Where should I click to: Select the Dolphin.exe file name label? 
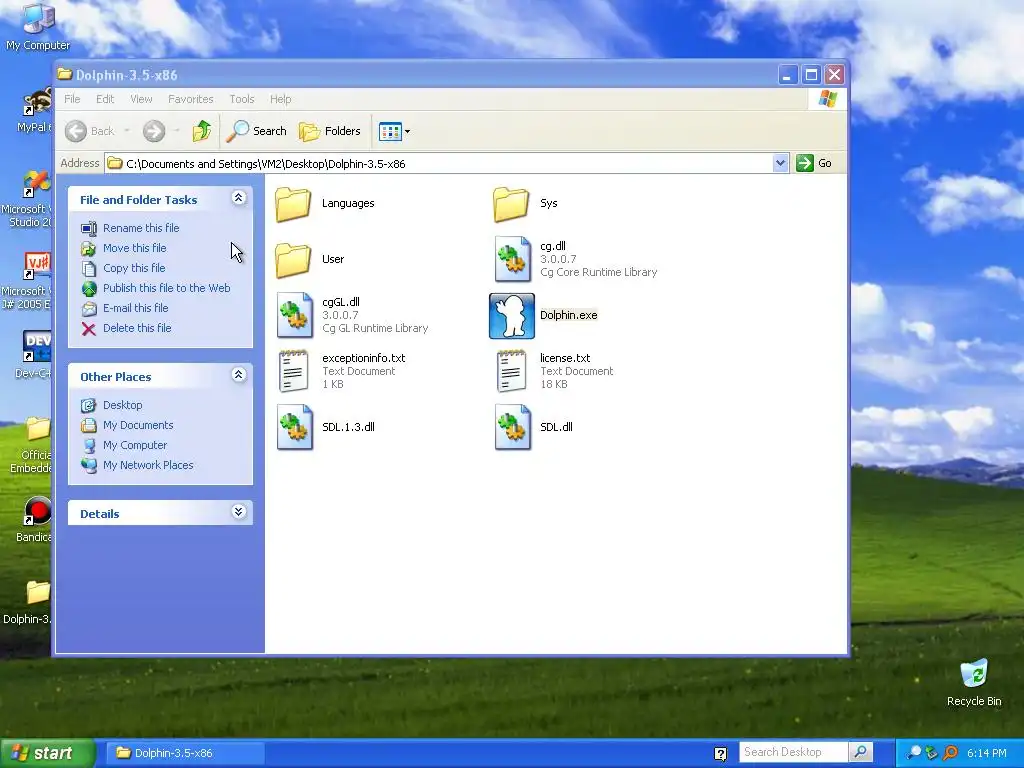(569, 315)
